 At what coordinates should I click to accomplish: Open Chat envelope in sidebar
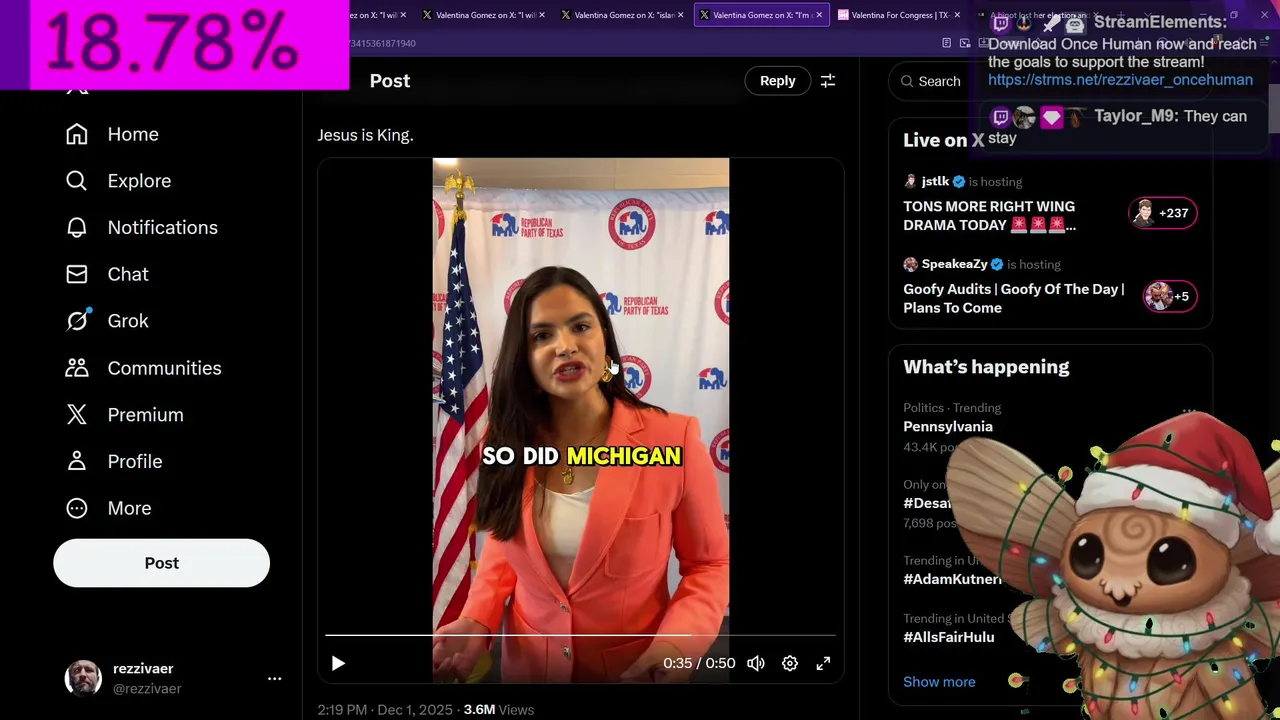coord(107,274)
